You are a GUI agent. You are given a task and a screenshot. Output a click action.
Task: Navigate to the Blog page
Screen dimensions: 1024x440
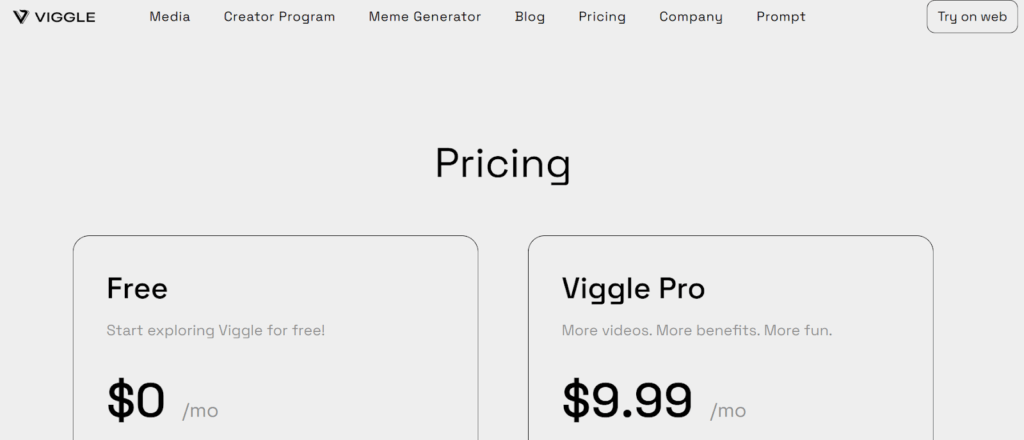(529, 17)
